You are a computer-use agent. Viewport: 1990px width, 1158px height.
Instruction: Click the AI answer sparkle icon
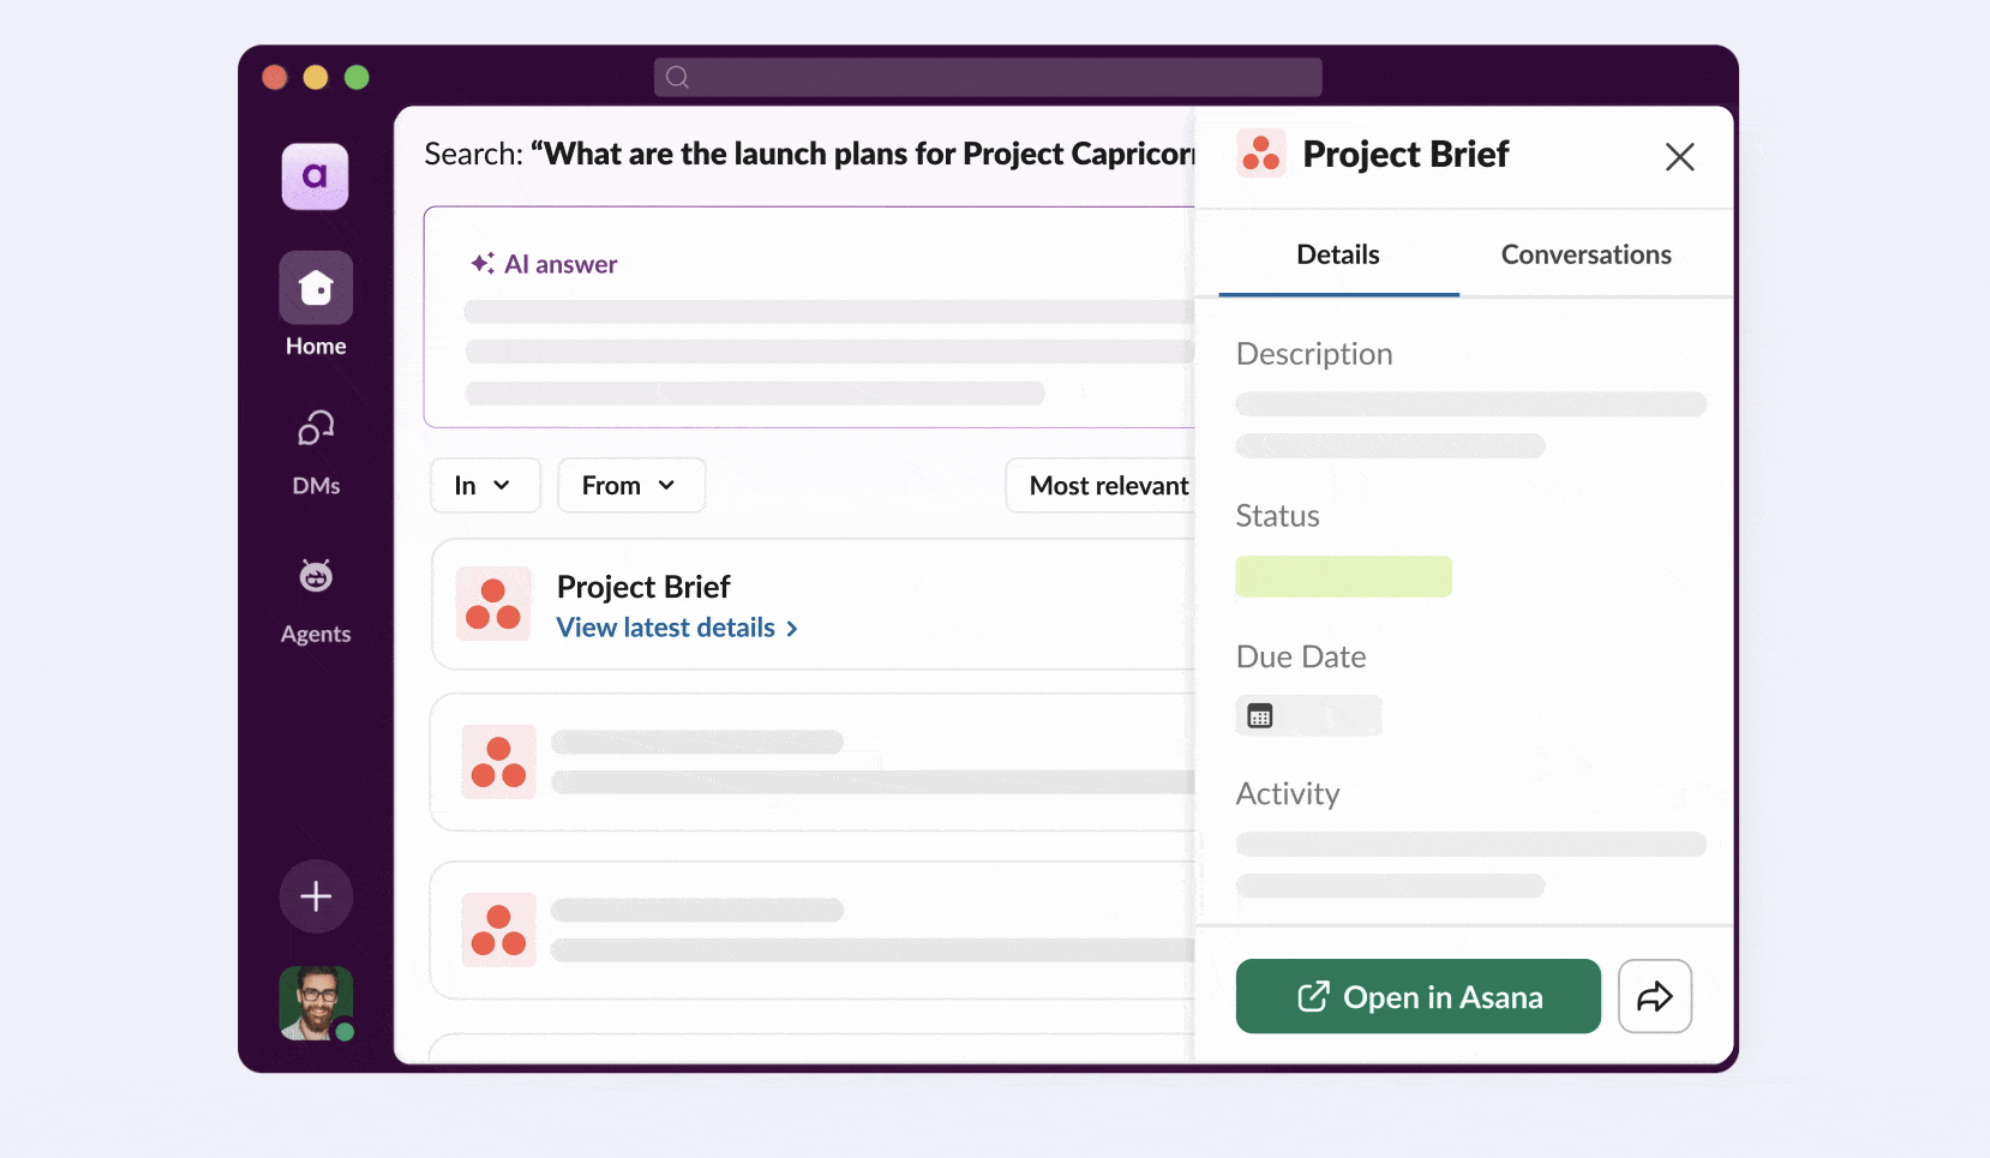[x=482, y=263]
